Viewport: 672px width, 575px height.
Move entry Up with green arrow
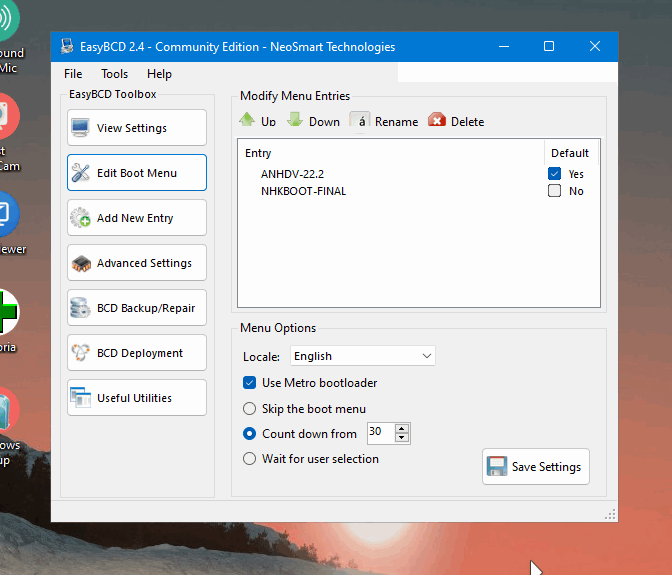click(x=257, y=121)
